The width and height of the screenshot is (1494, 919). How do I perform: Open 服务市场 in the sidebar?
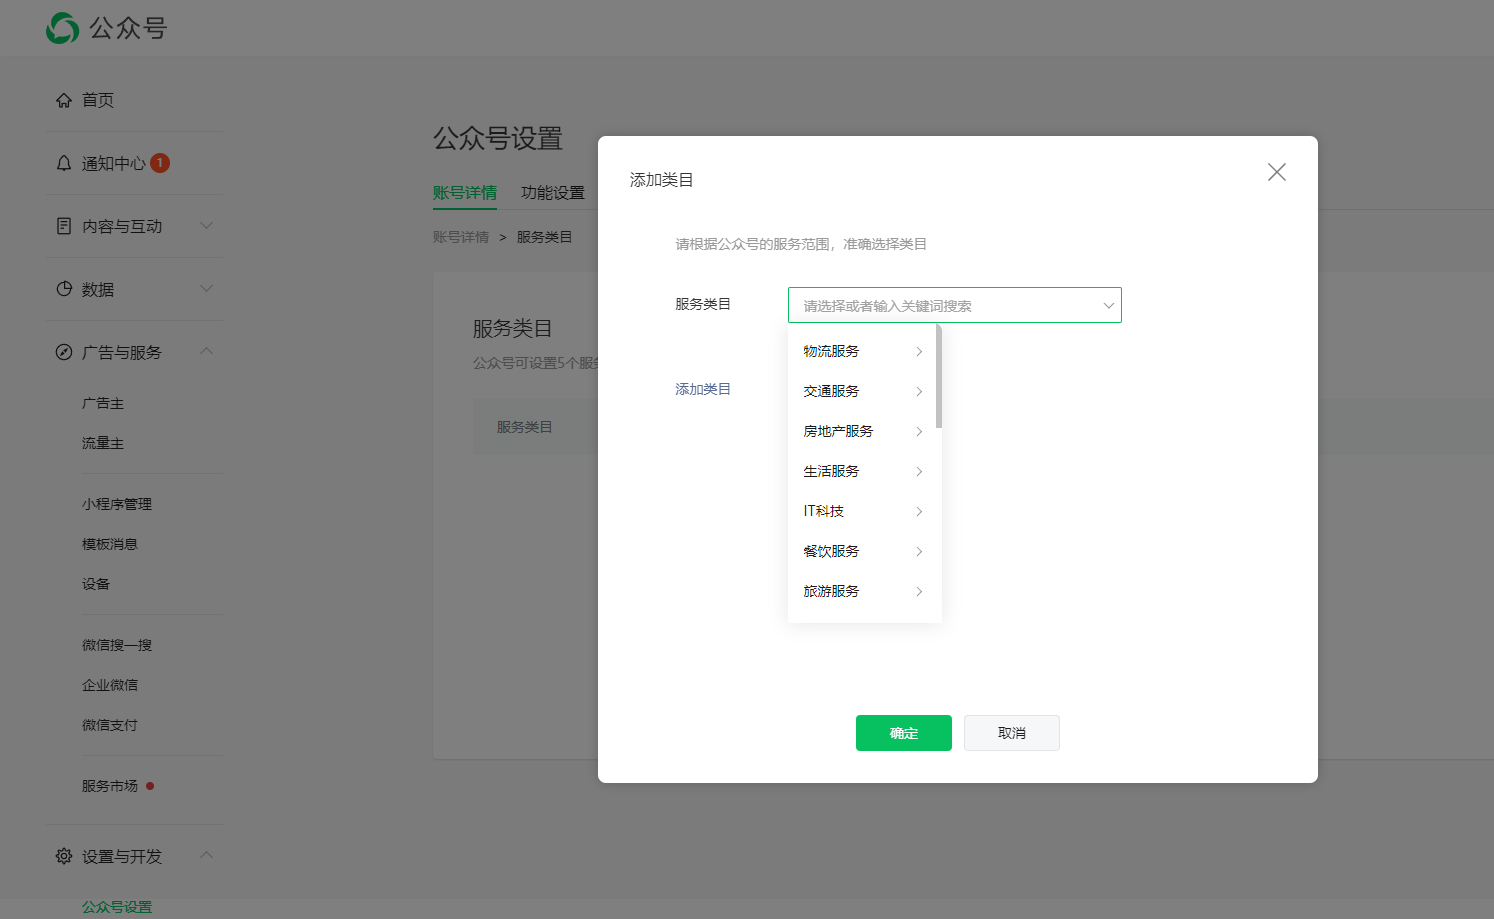pyautogui.click(x=110, y=786)
